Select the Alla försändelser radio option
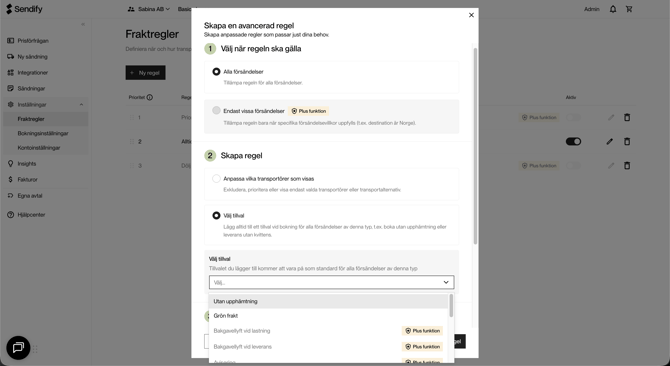 [x=216, y=72]
